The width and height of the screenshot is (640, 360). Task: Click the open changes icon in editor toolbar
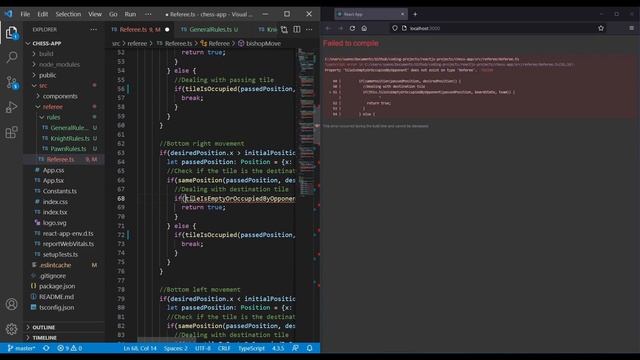pyautogui.click(x=284, y=29)
